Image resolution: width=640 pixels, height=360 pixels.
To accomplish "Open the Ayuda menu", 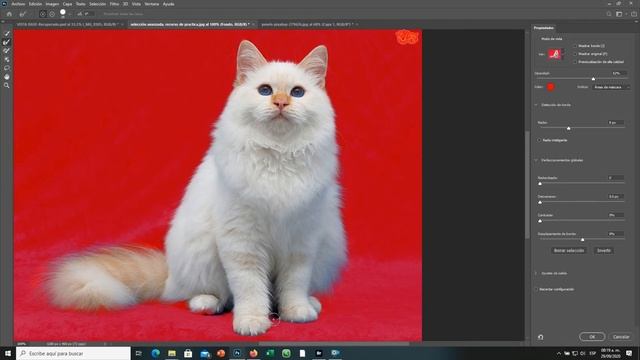I will [x=169, y=4].
